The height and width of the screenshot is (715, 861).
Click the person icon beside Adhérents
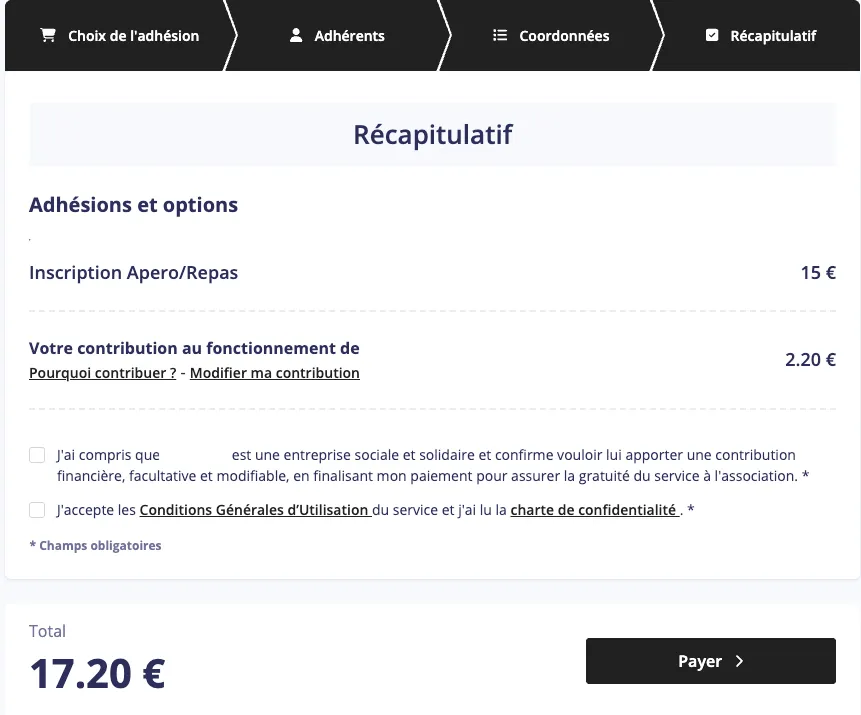pyautogui.click(x=296, y=35)
